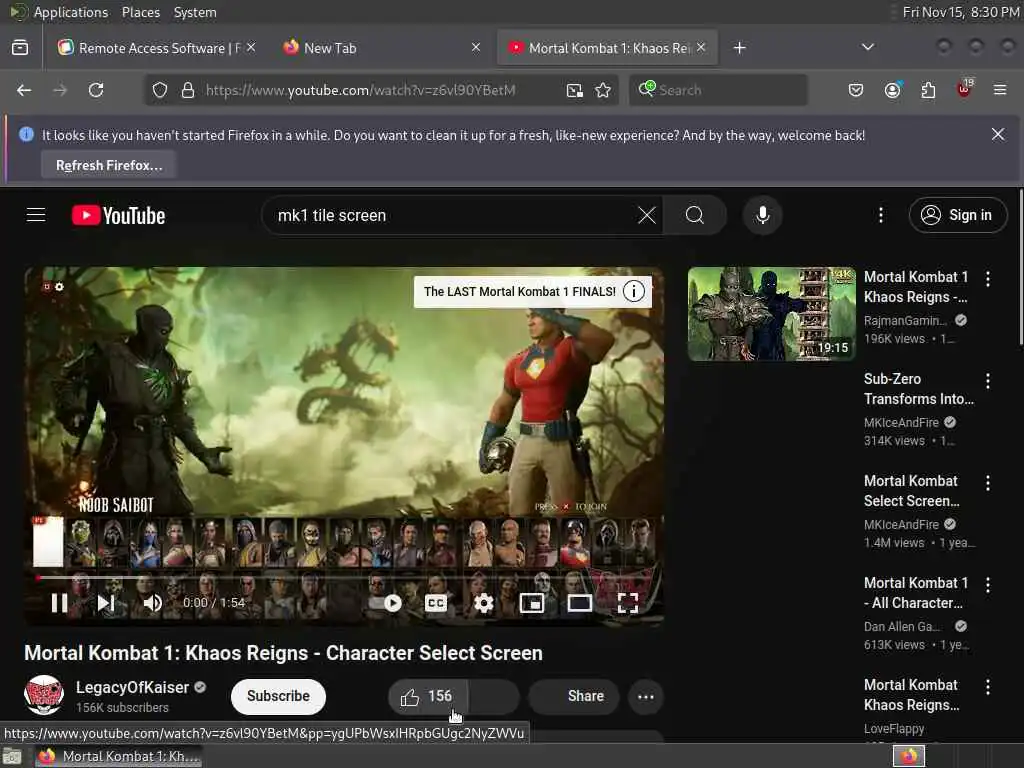This screenshot has height=768, width=1024.
Task: Open LegacyOfKaiser channel avatar
Action: coord(44,696)
